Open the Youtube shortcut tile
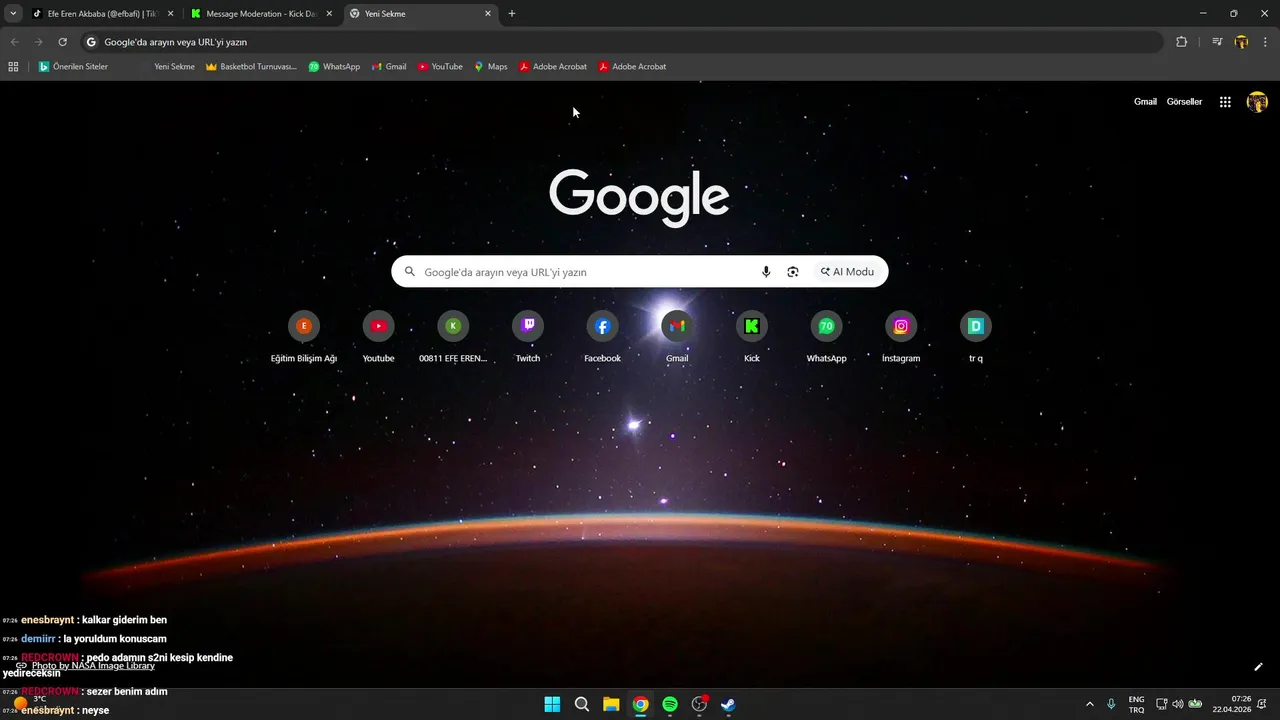Screen dimensions: 1280x720 point(378,337)
